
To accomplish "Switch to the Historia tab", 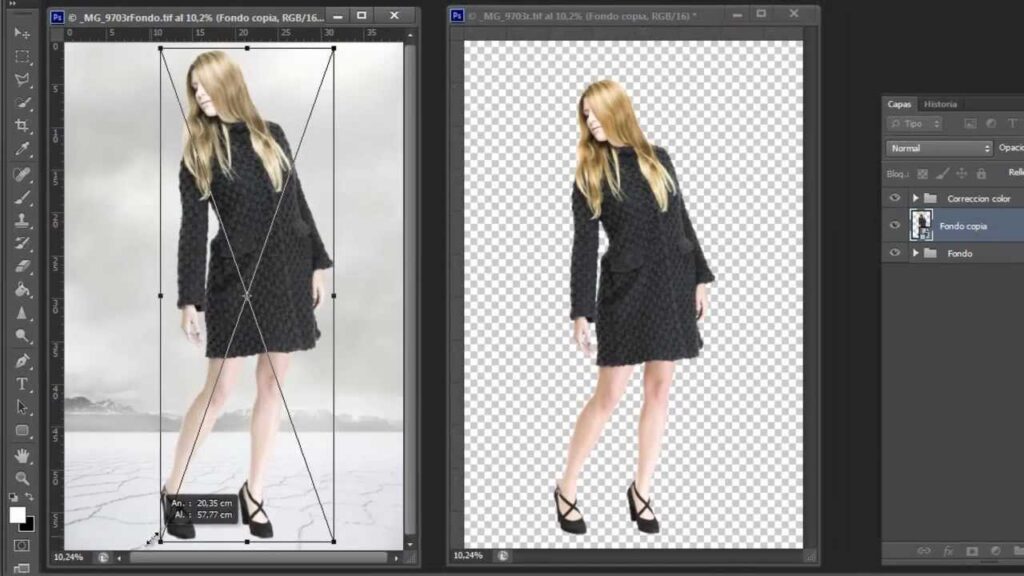I will [940, 104].
